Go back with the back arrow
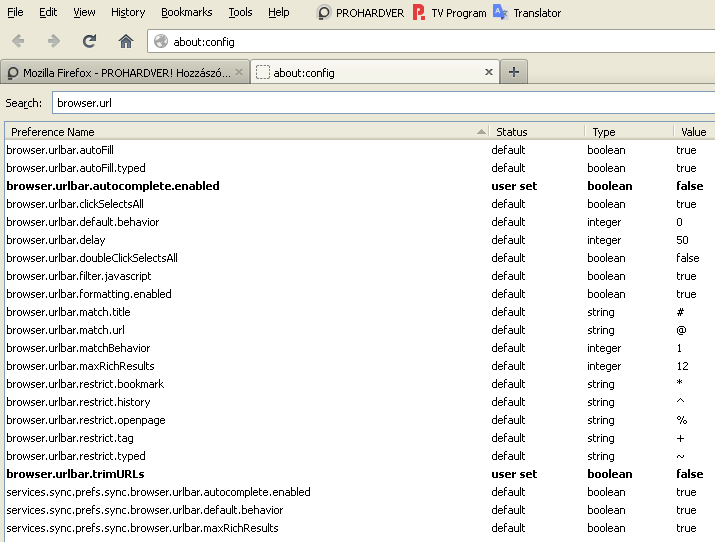This screenshot has height=542, width=715. pos(18,41)
